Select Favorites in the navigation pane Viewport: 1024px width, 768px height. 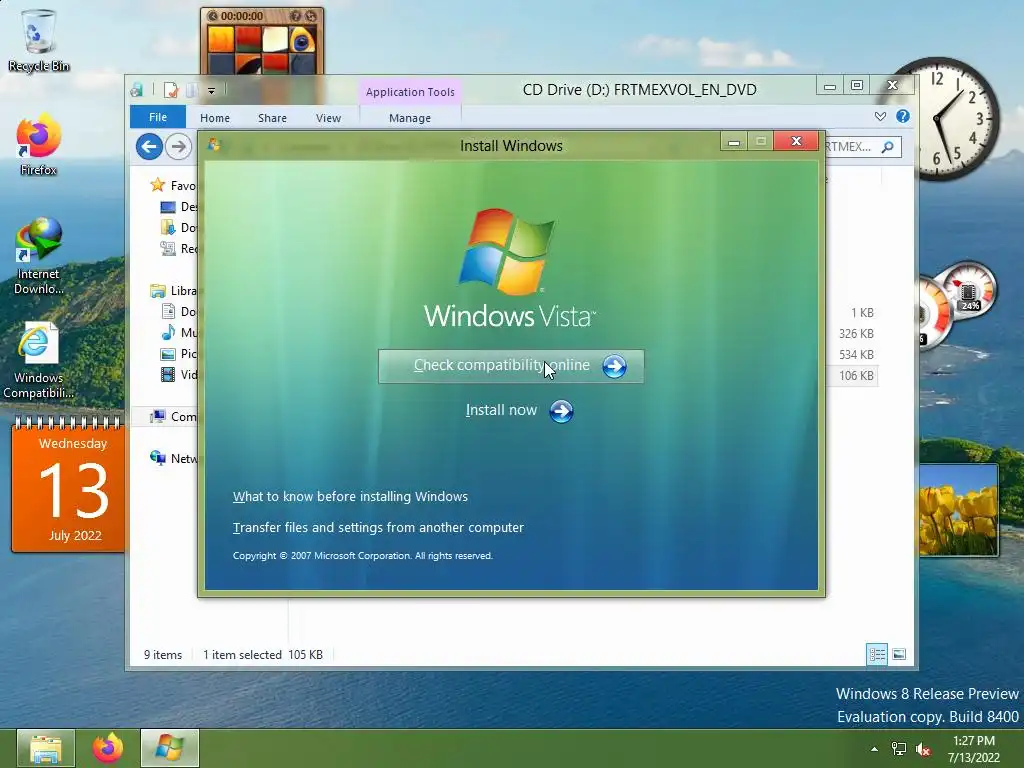coord(173,185)
